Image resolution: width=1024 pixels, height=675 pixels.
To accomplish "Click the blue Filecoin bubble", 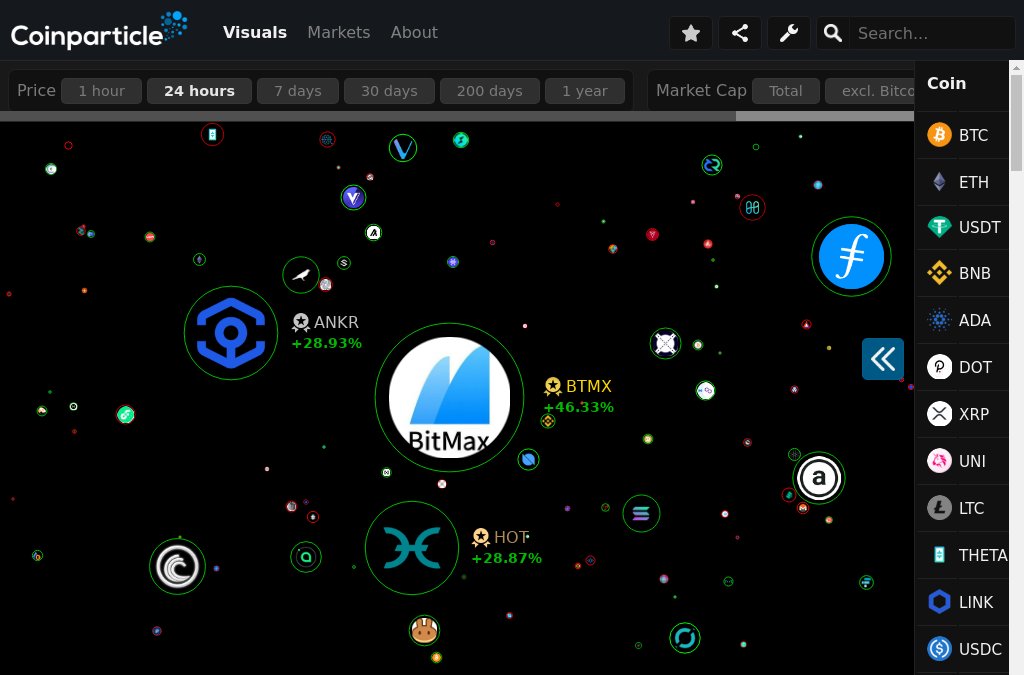I will point(852,256).
